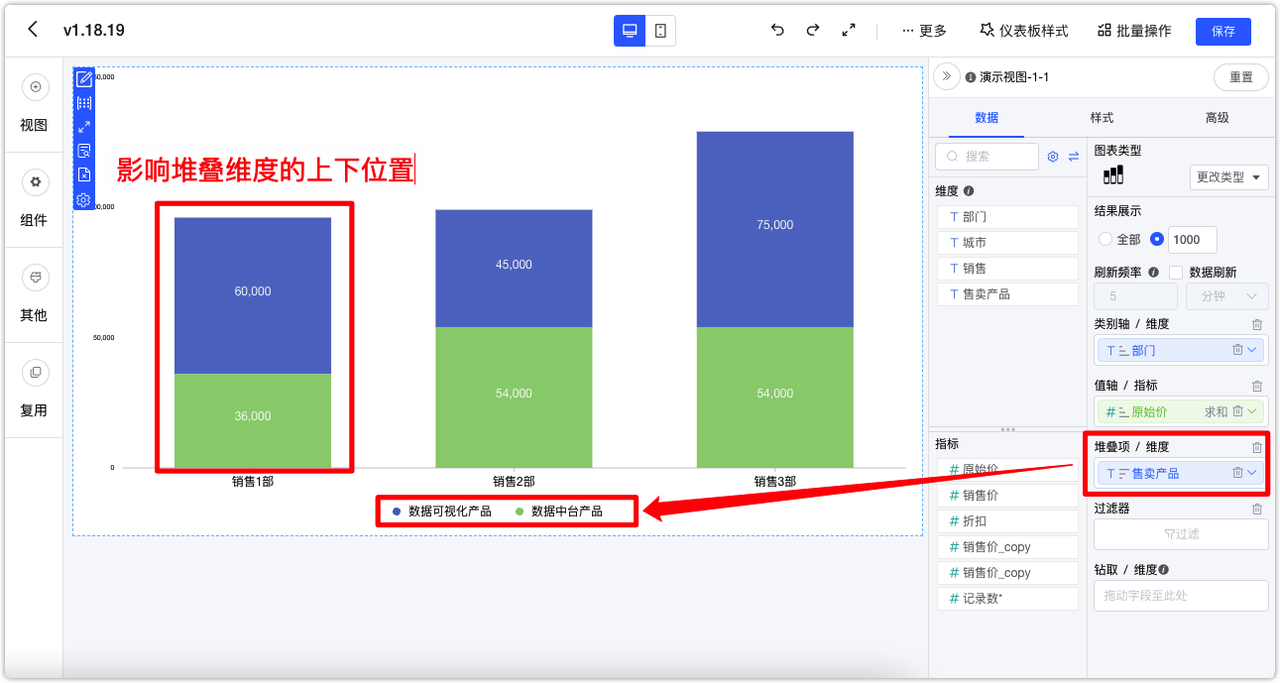
Task: Select the 全部 result display radio
Action: coord(1105,240)
